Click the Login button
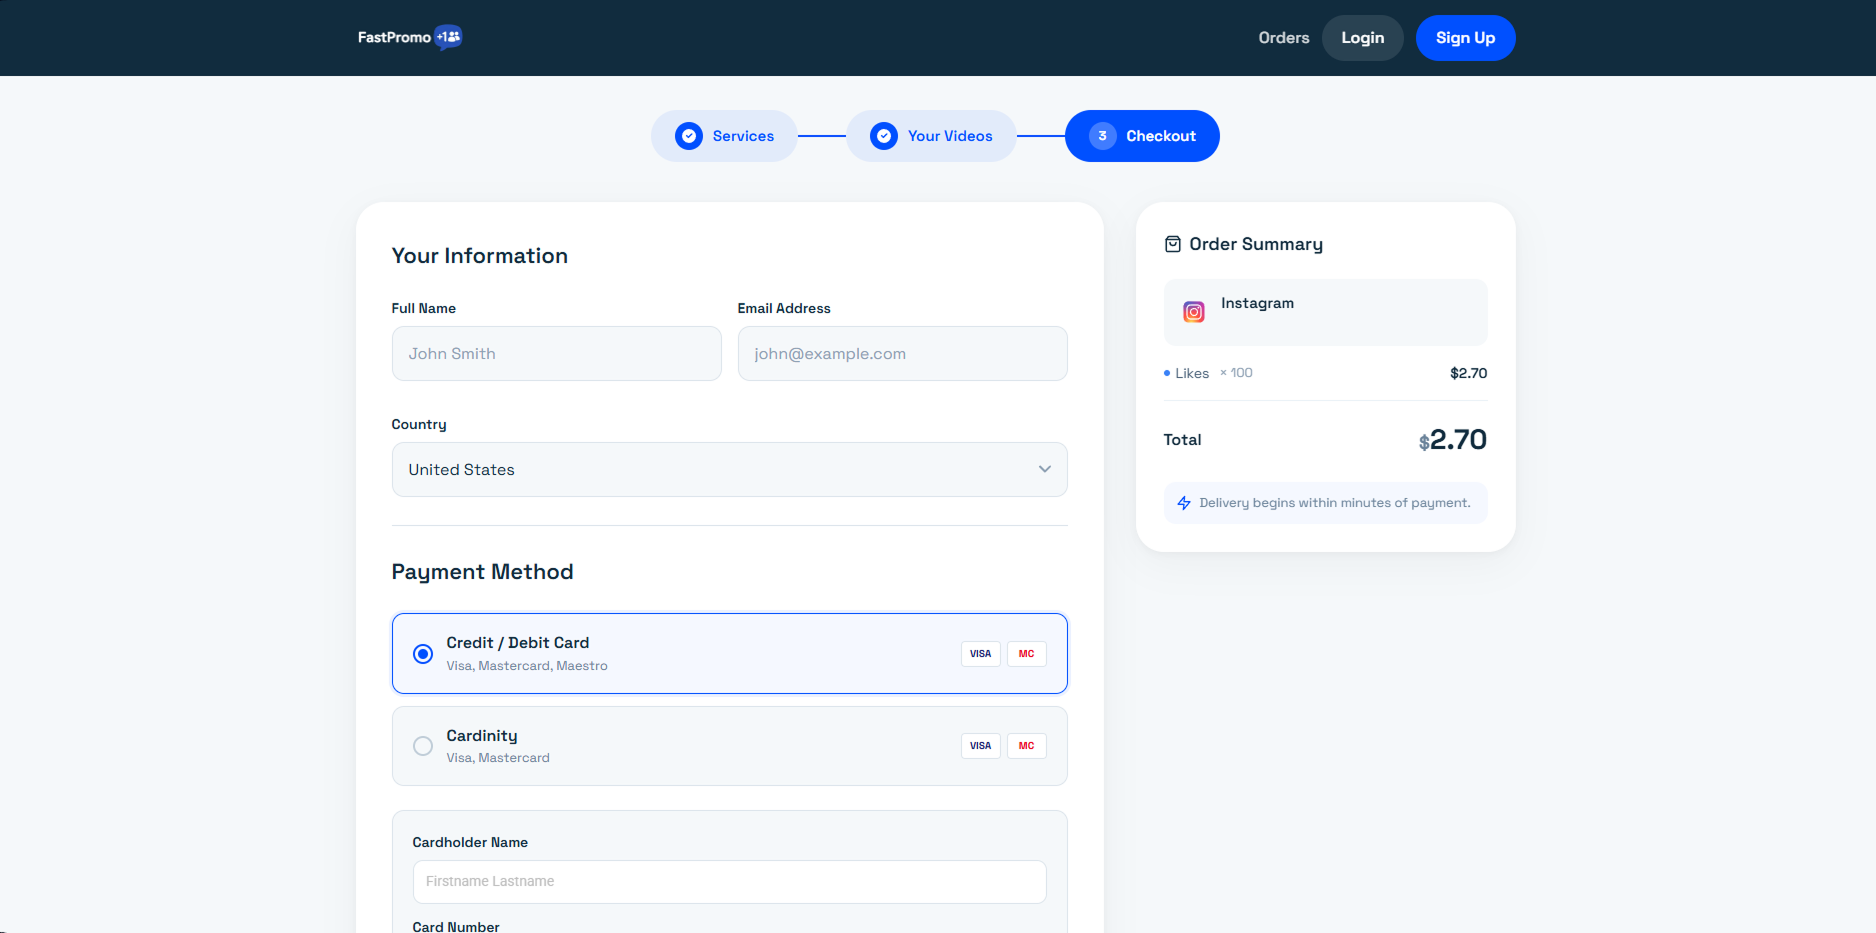Image resolution: width=1876 pixels, height=933 pixels. pos(1363,38)
